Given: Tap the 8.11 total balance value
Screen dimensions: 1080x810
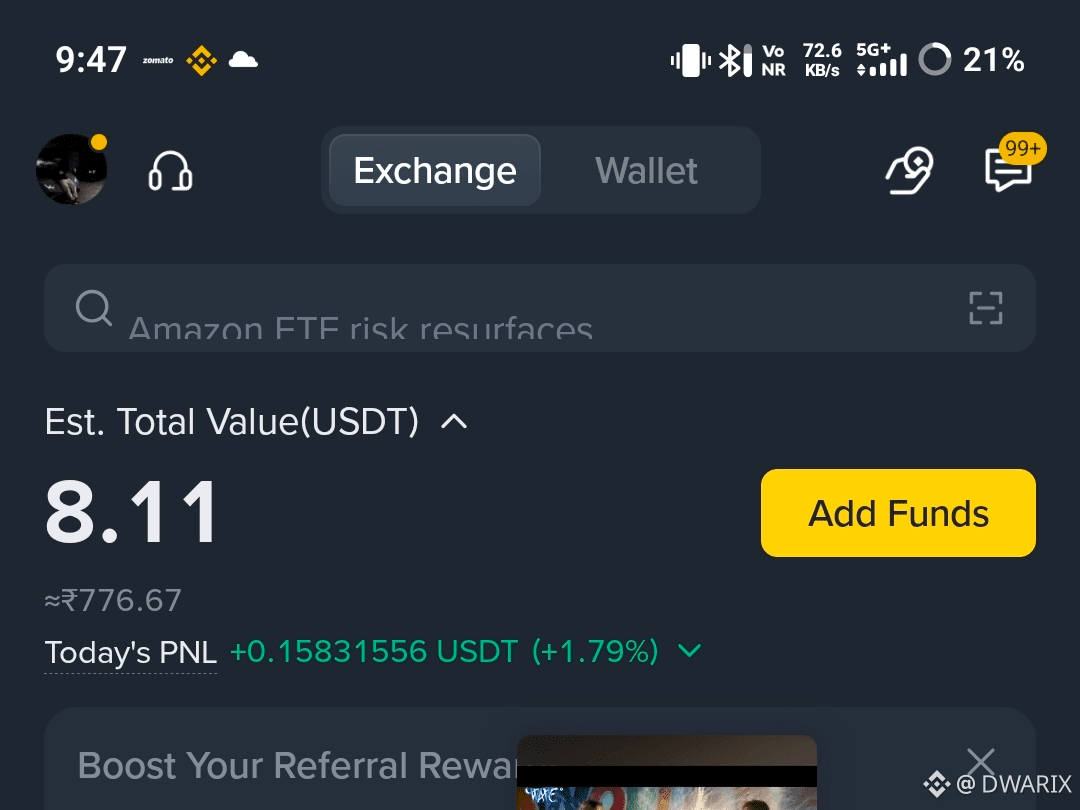Looking at the screenshot, I should tap(132, 512).
